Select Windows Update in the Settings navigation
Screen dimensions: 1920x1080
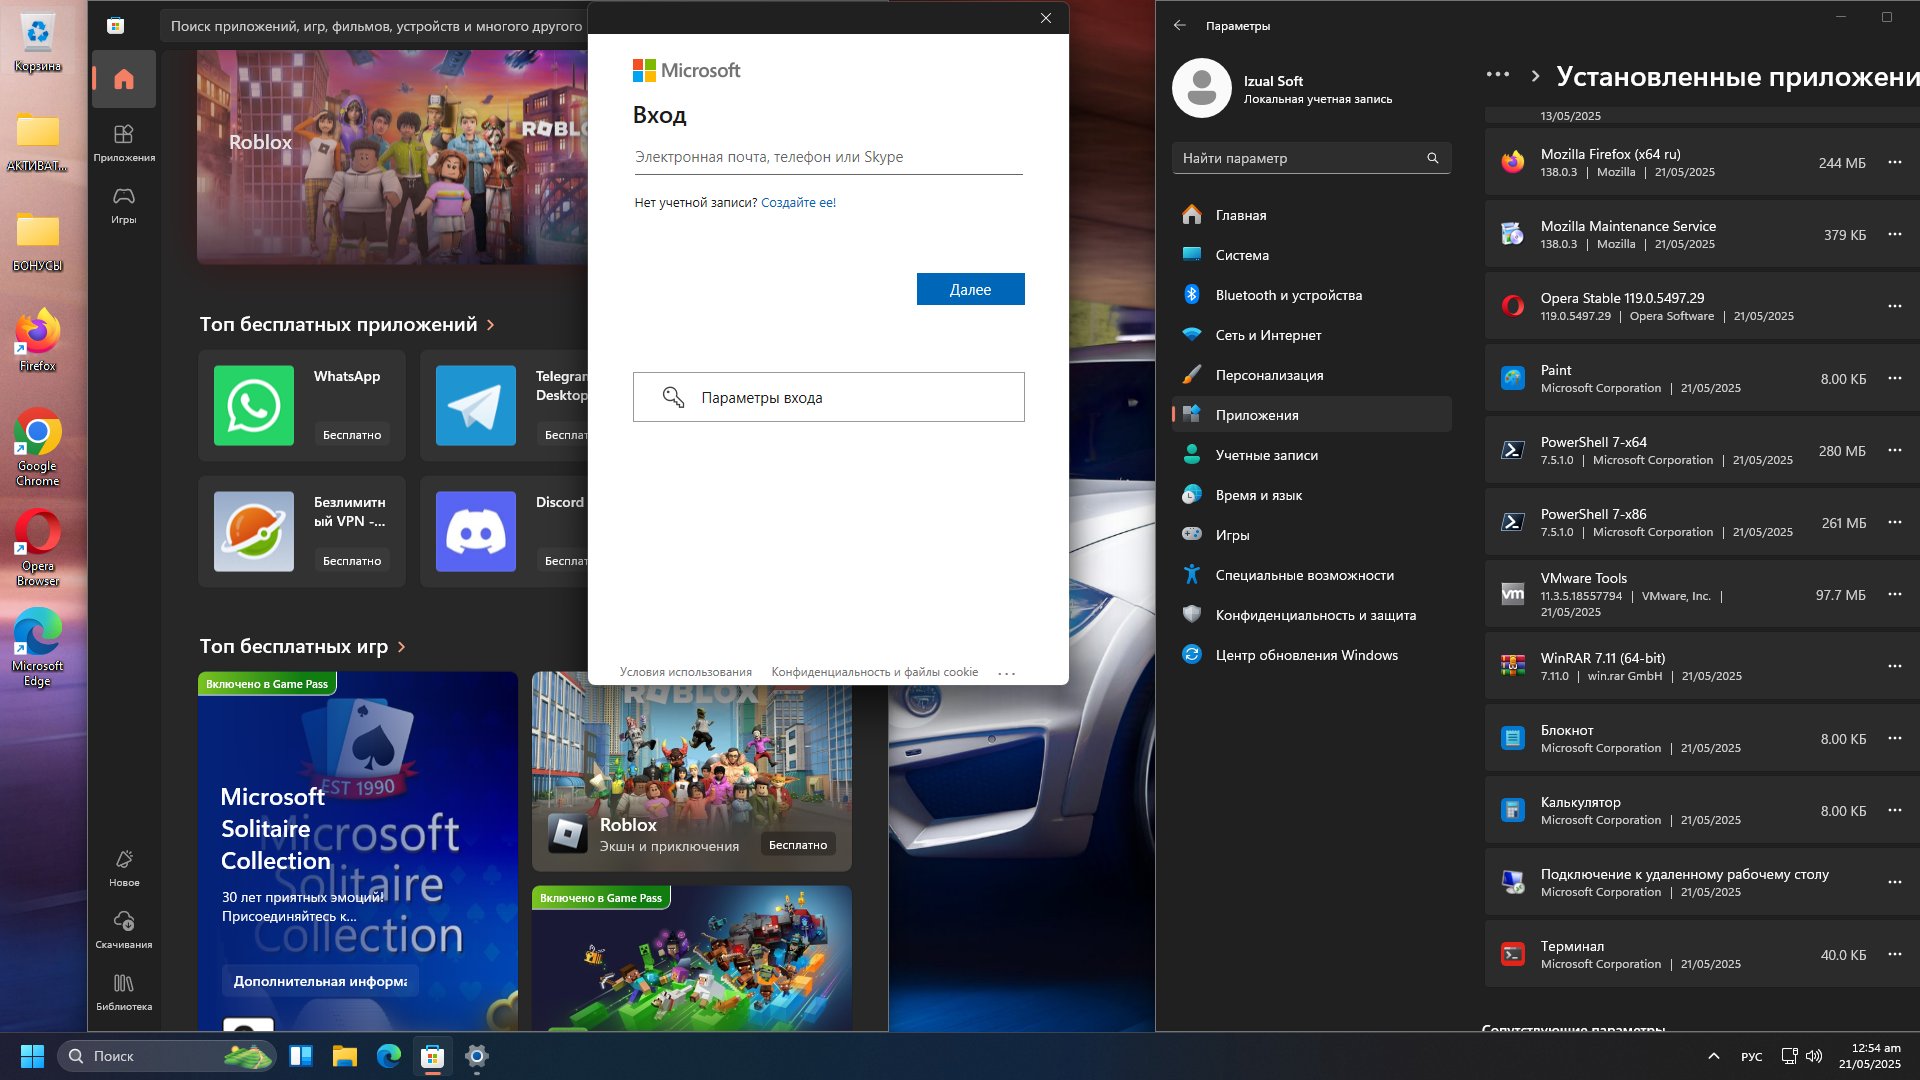point(1306,655)
